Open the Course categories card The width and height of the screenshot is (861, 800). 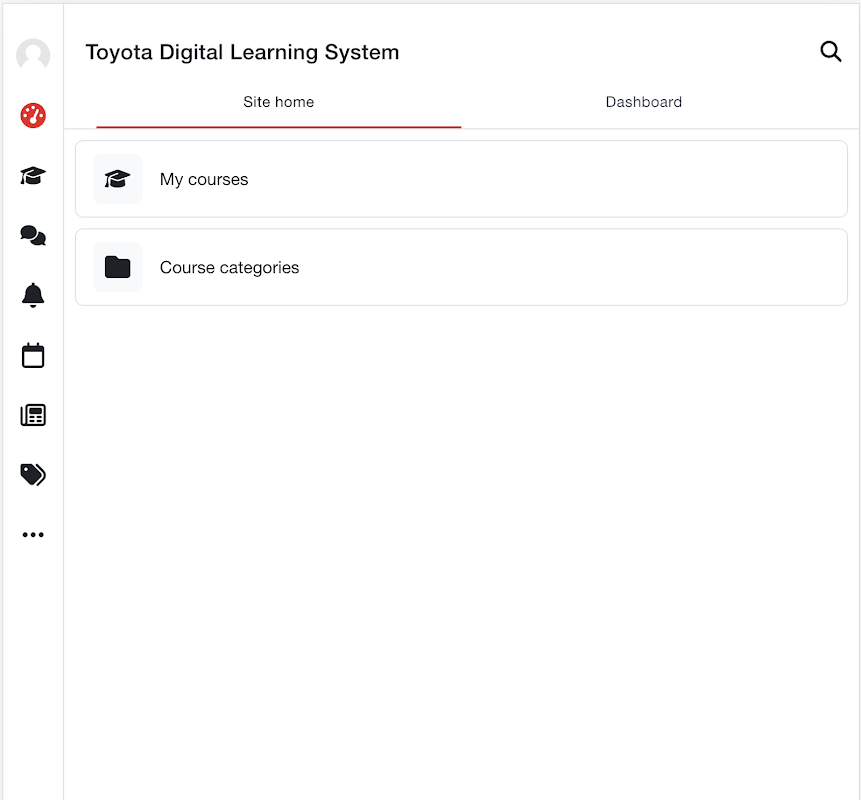click(x=461, y=267)
